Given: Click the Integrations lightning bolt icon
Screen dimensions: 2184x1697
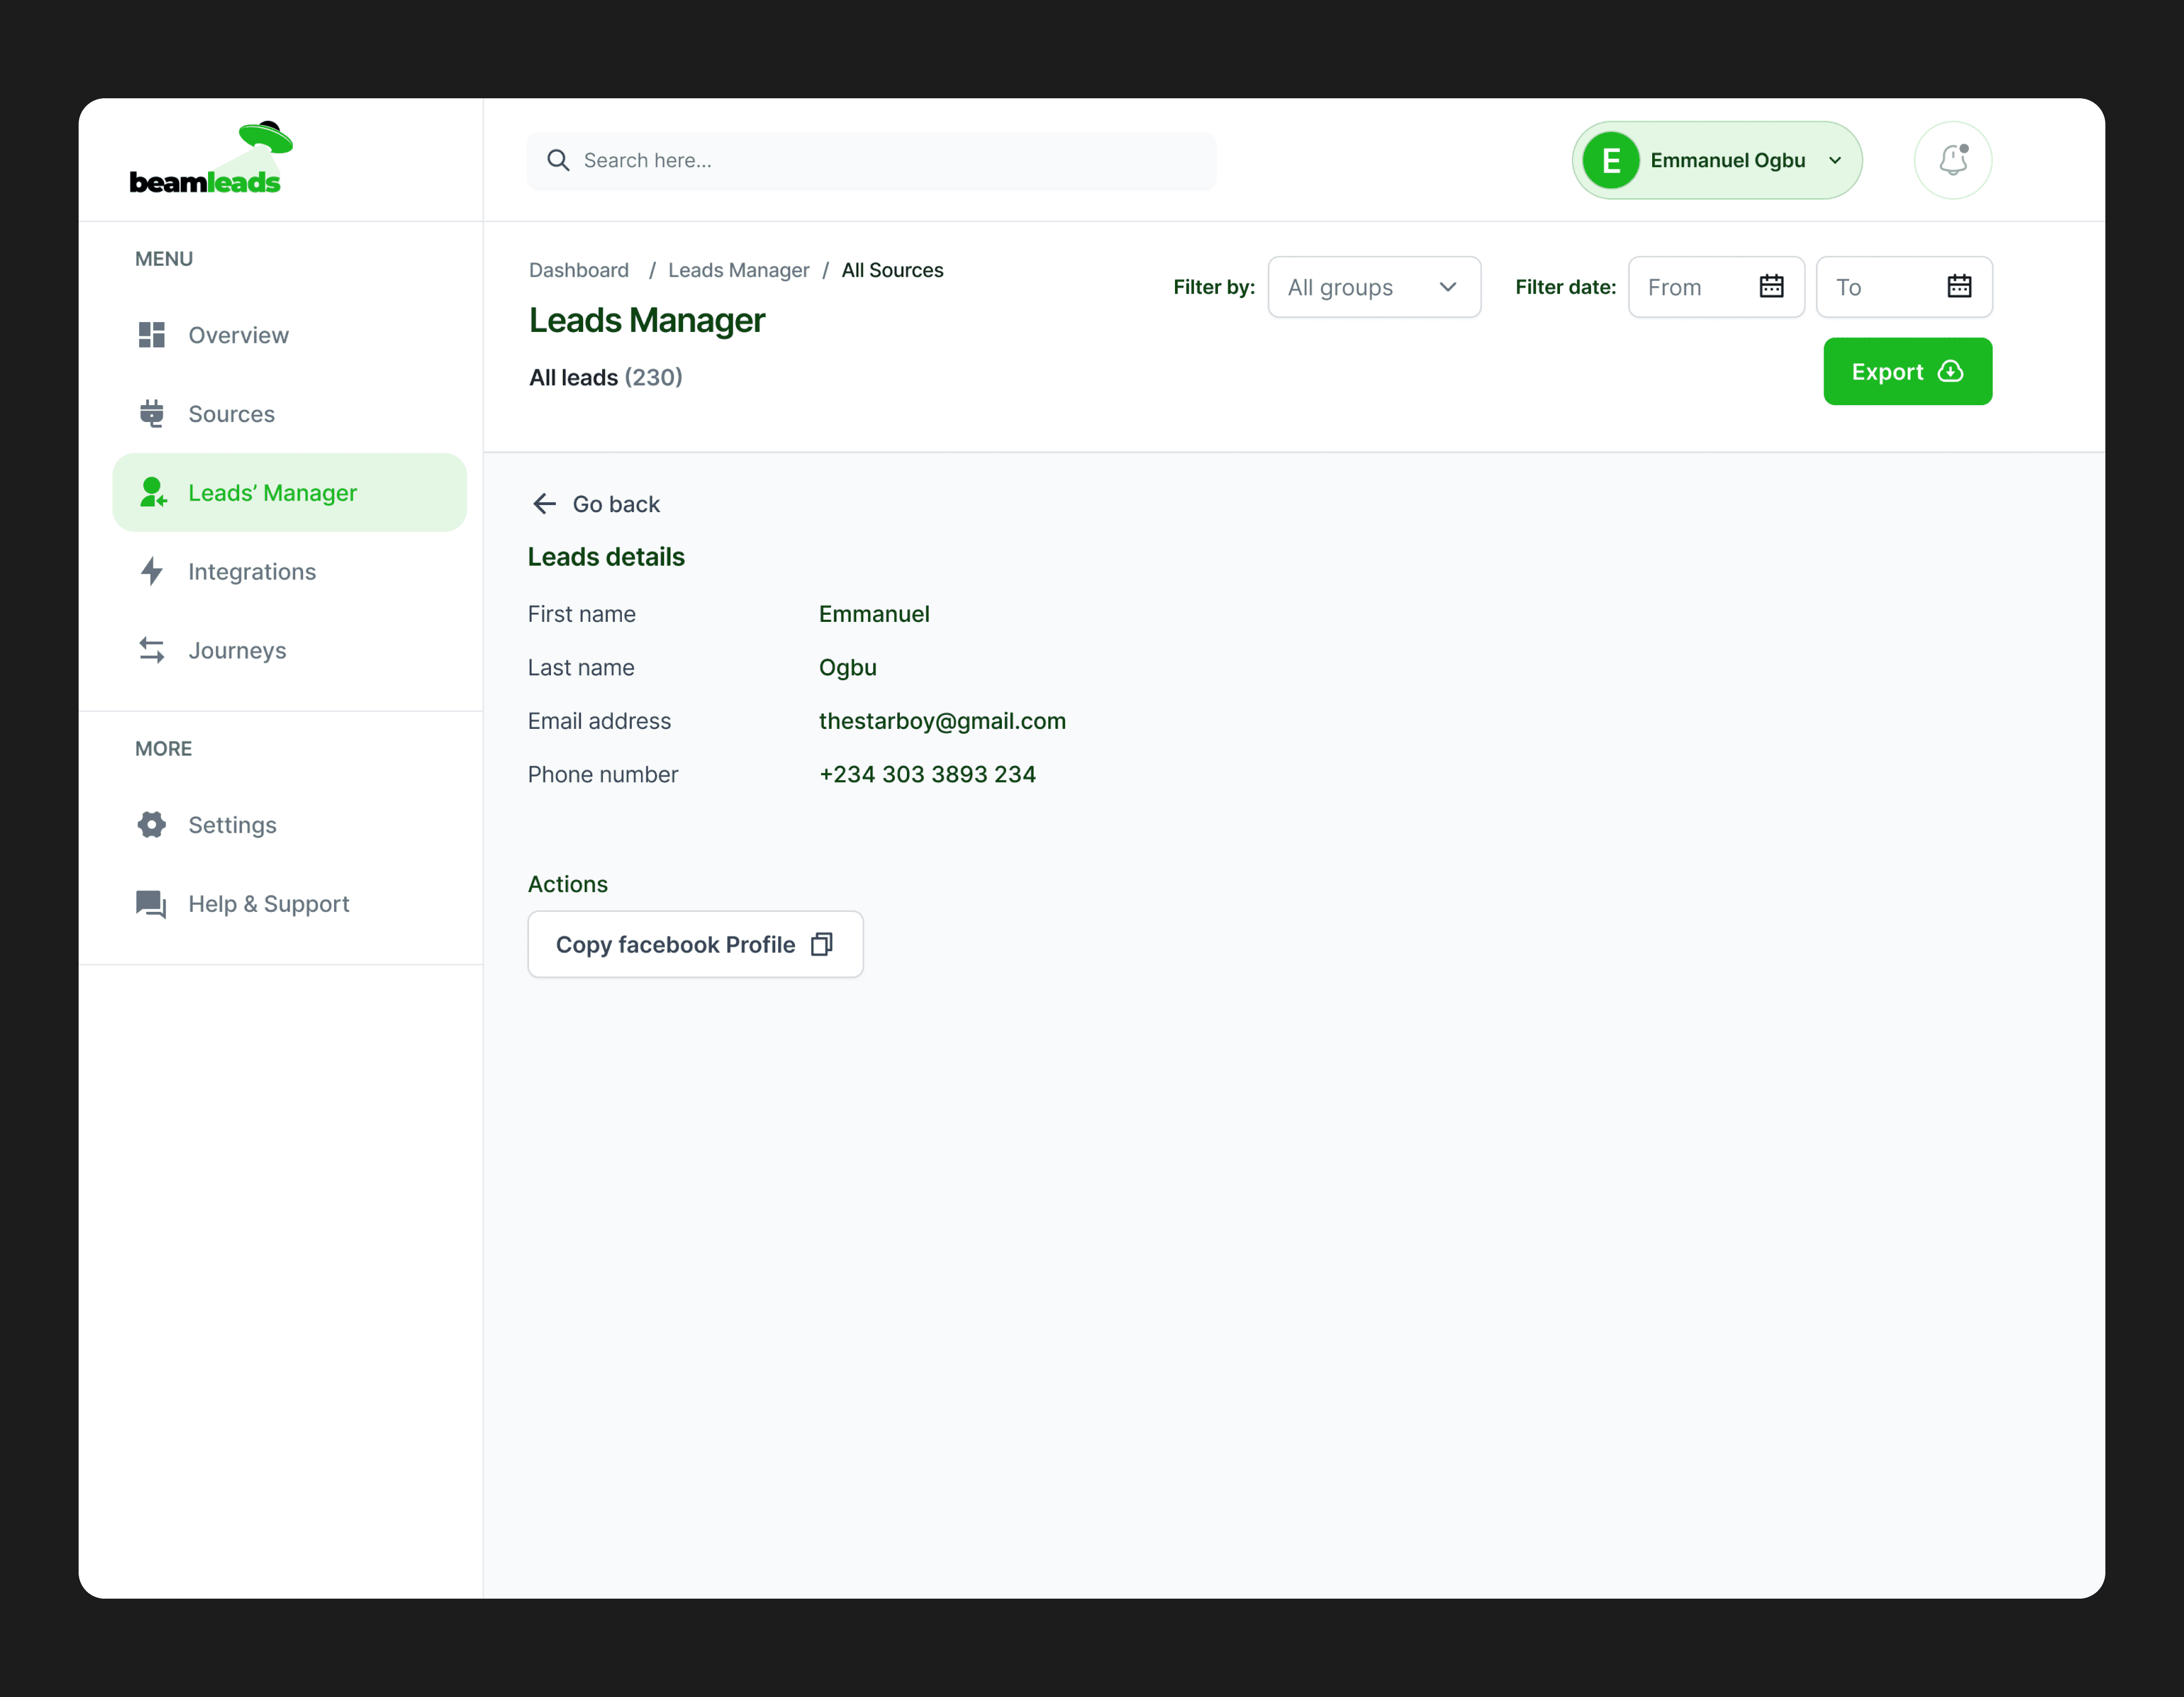Looking at the screenshot, I should pos(152,571).
